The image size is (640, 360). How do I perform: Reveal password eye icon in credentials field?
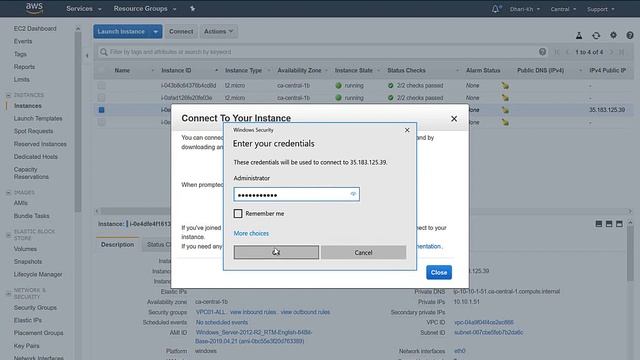click(x=353, y=194)
